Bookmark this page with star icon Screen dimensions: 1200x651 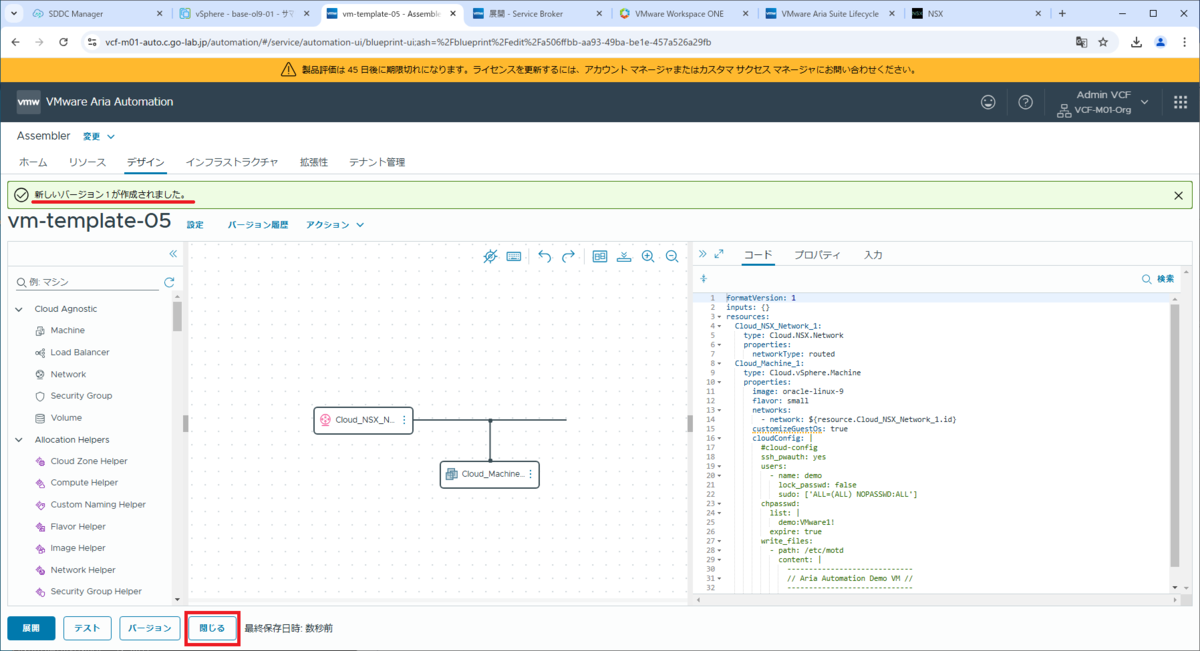point(1103,42)
